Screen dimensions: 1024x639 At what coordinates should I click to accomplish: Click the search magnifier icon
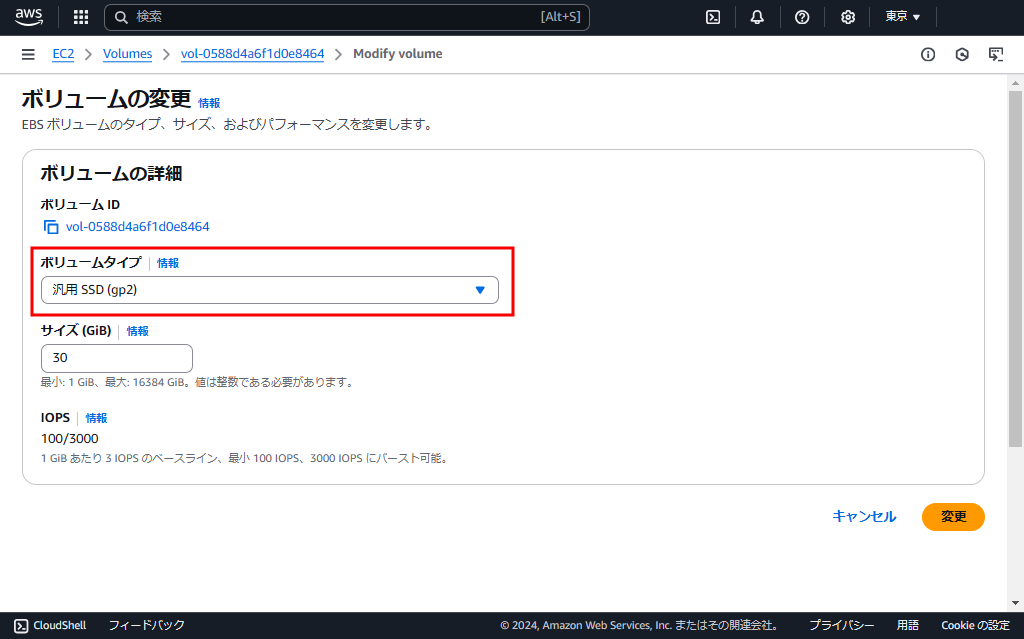121,17
